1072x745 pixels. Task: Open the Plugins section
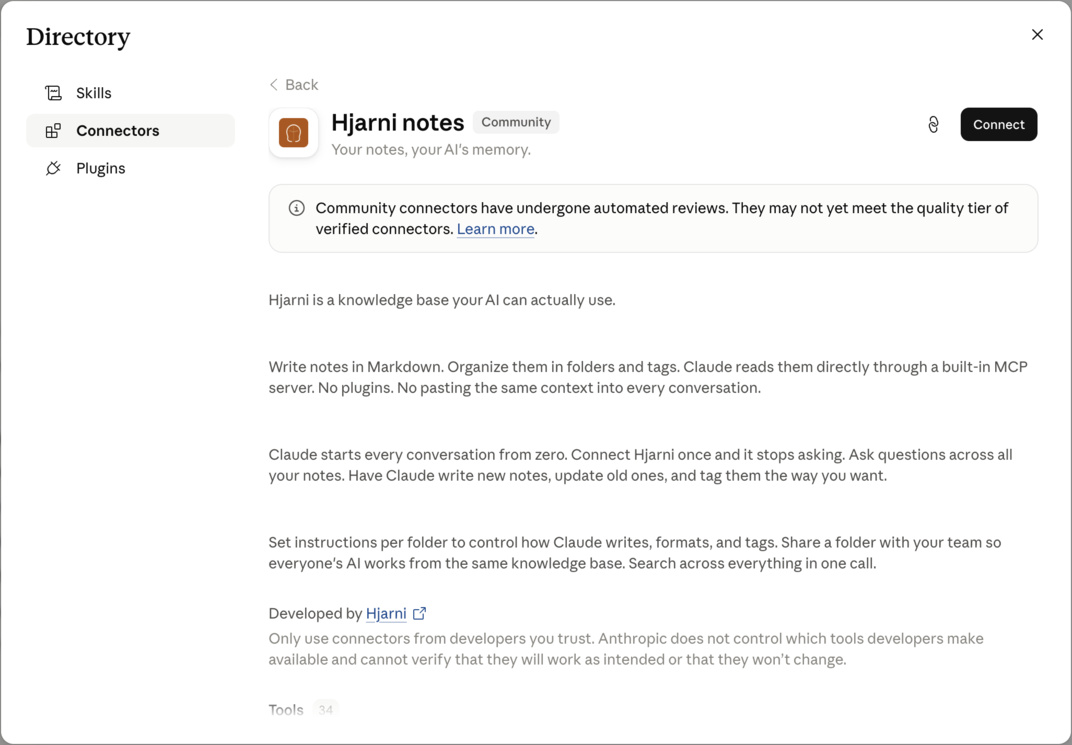130,168
